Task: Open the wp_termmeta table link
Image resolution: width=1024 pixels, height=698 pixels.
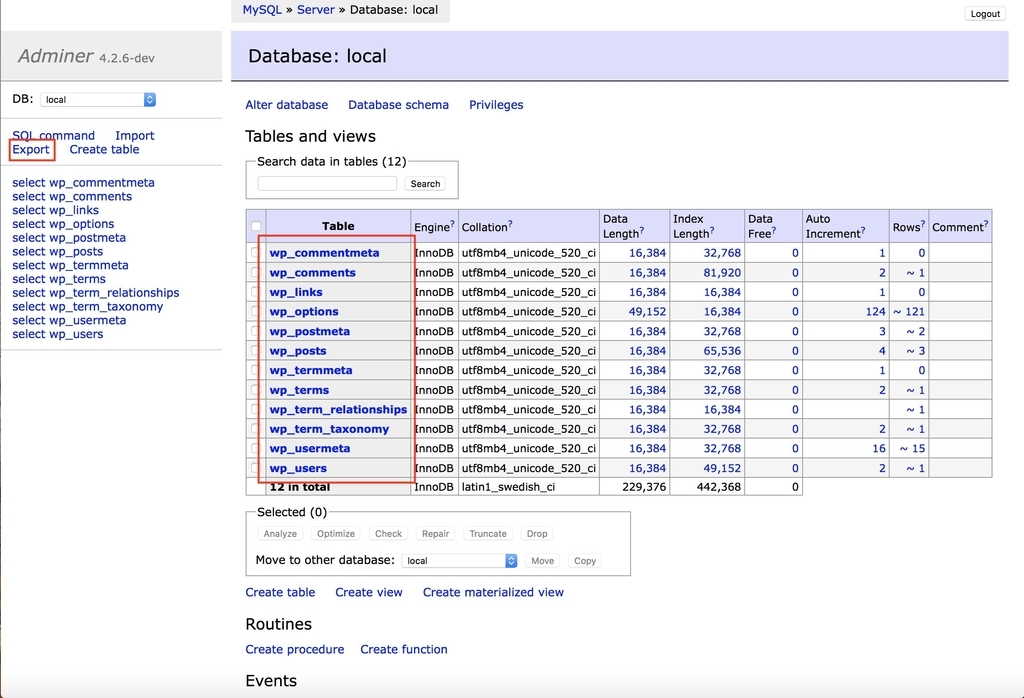Action: tap(311, 370)
